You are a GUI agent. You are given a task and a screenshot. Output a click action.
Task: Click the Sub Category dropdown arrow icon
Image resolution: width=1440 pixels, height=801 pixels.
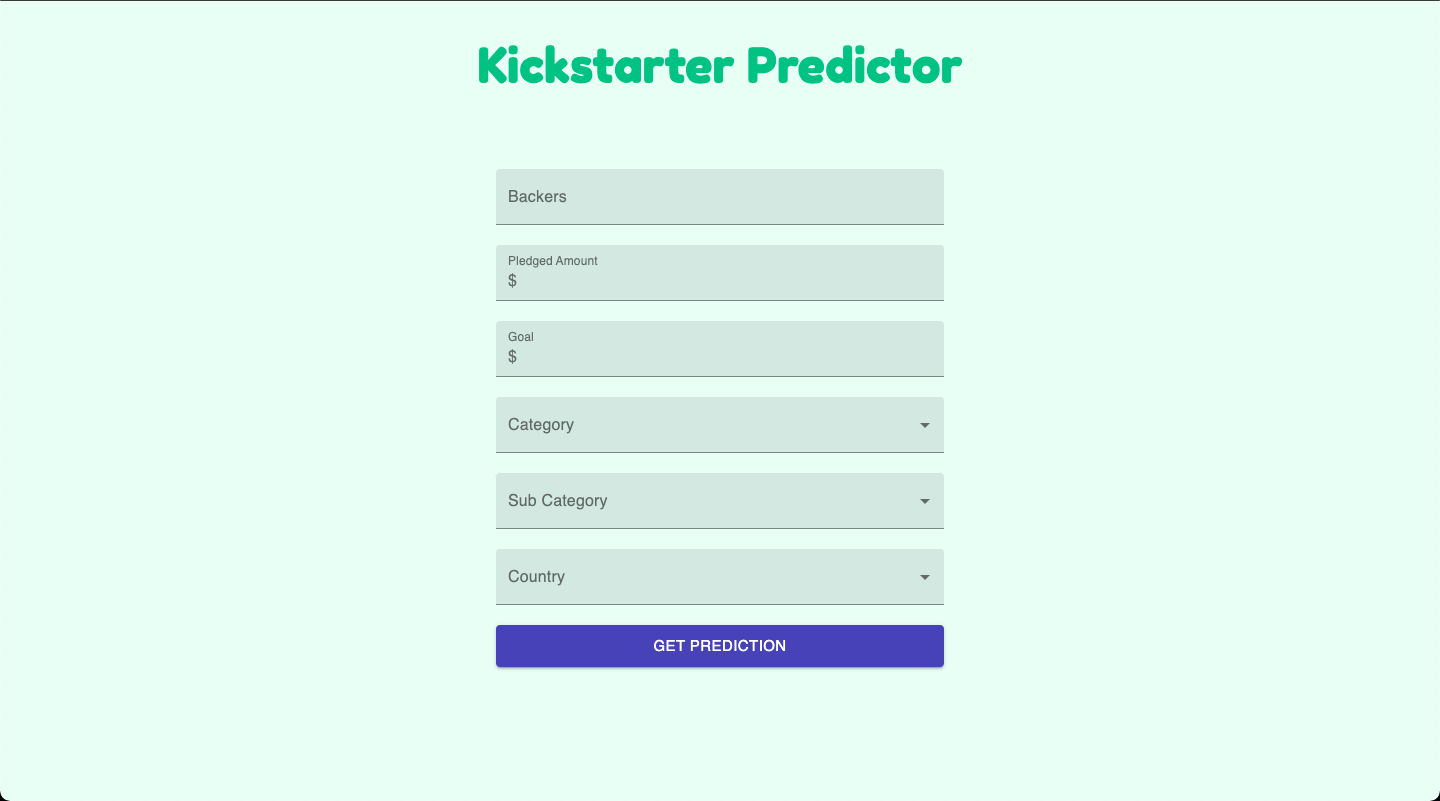pos(925,501)
